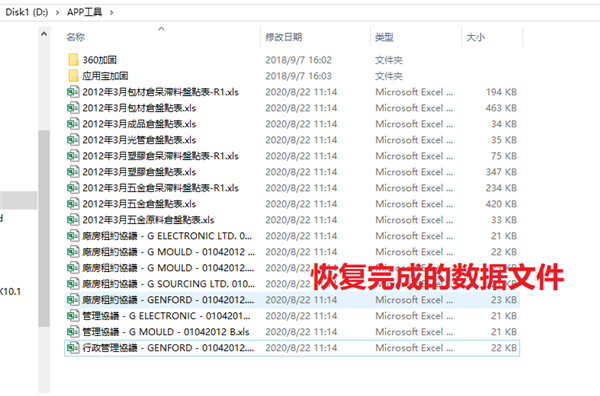The height and width of the screenshot is (396, 600).
Task: Click Excel icon of 2012年3月塑膠倉盤點表.xls
Action: [x=73, y=172]
